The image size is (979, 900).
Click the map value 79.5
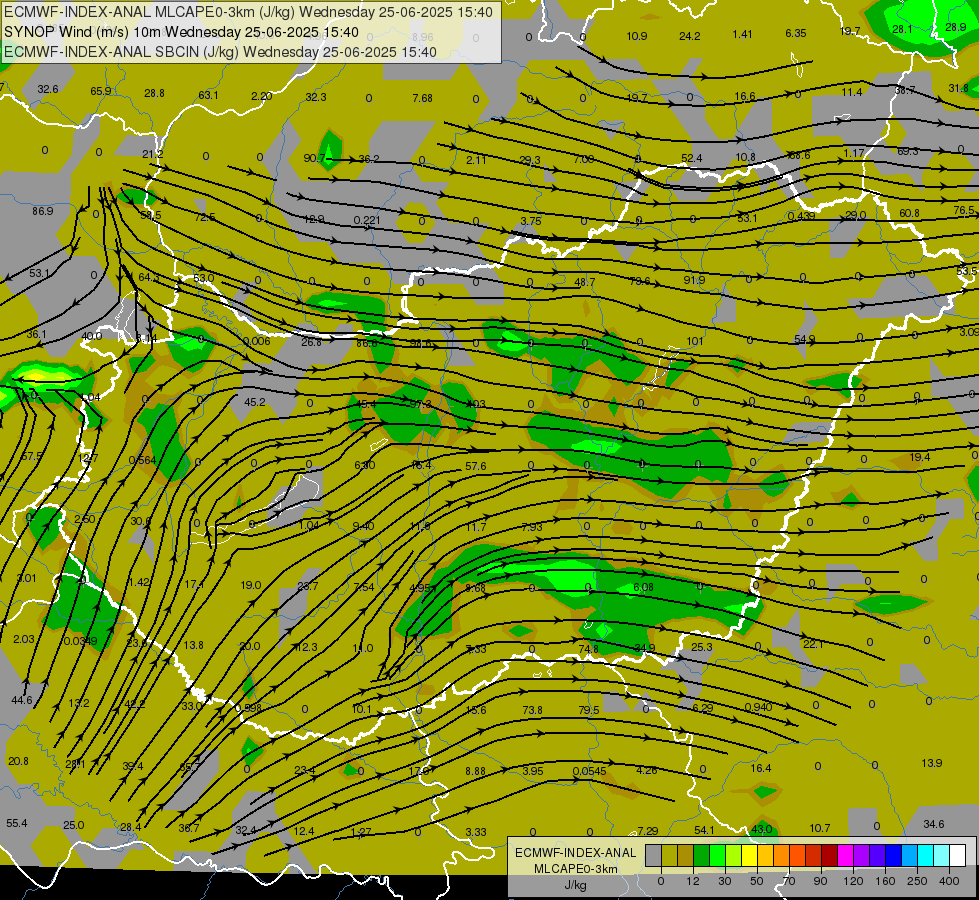[x=589, y=710]
